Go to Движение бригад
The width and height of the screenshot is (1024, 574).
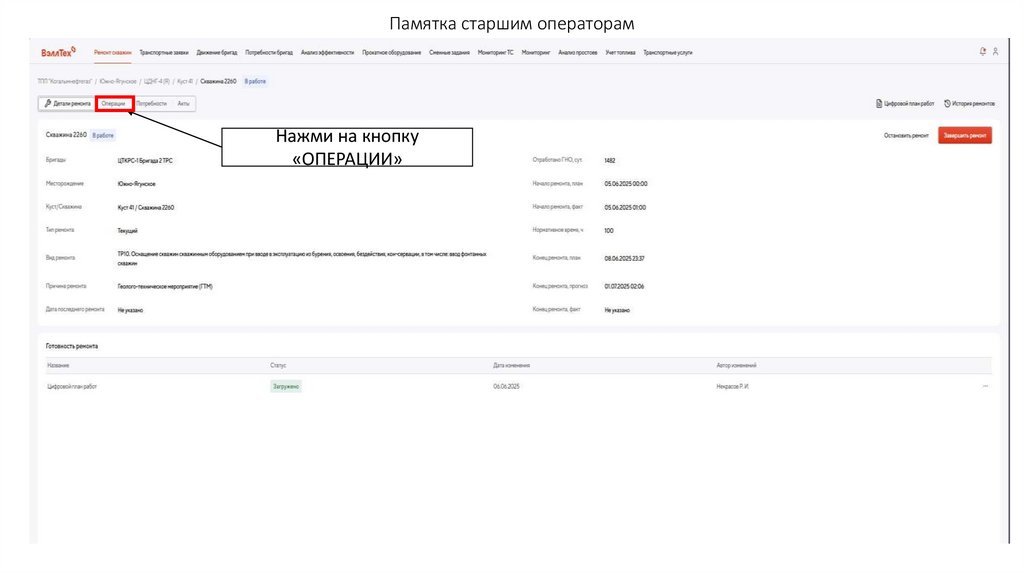[217, 52]
